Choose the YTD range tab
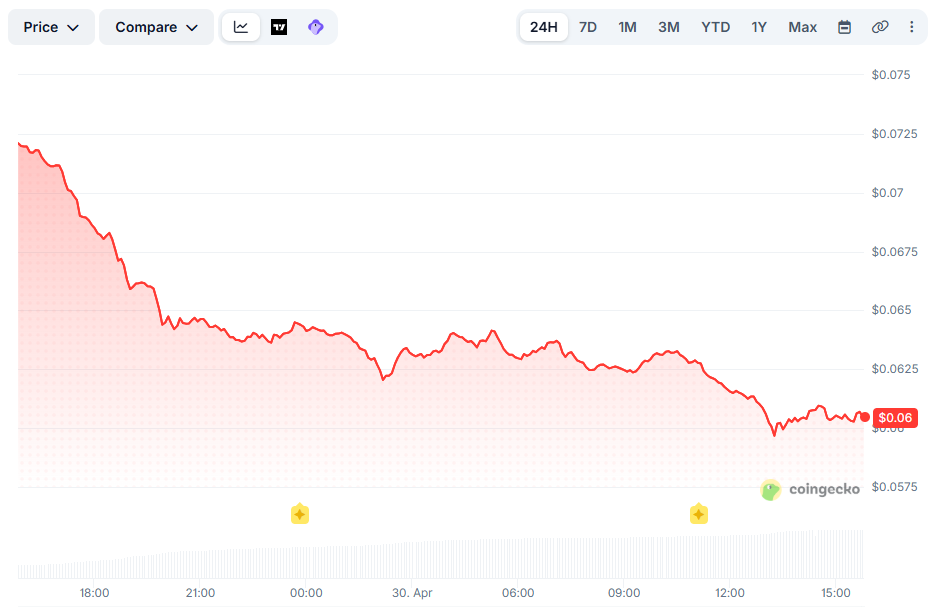 715,27
